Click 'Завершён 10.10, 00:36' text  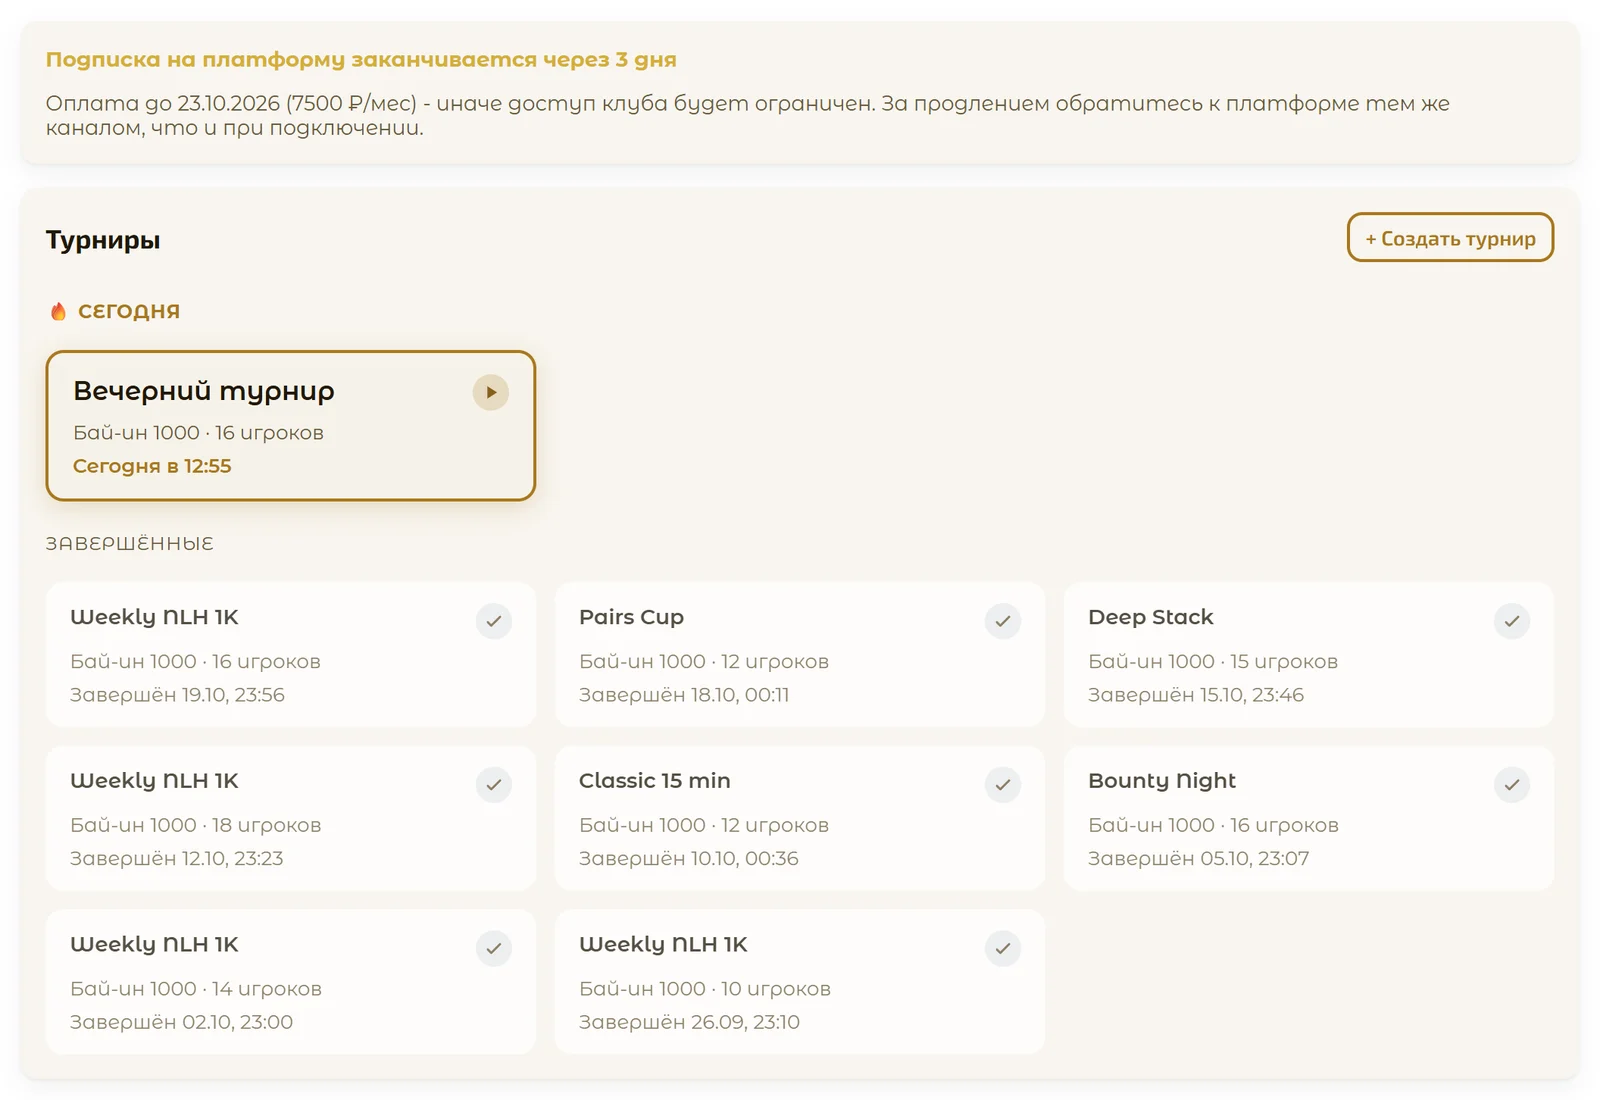click(689, 859)
